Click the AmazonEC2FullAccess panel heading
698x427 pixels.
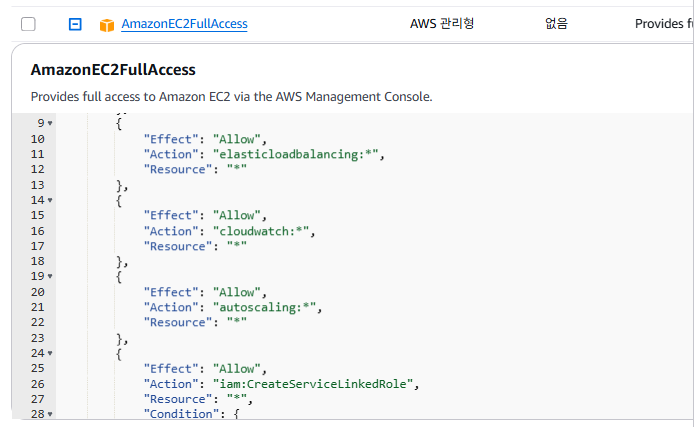113,70
